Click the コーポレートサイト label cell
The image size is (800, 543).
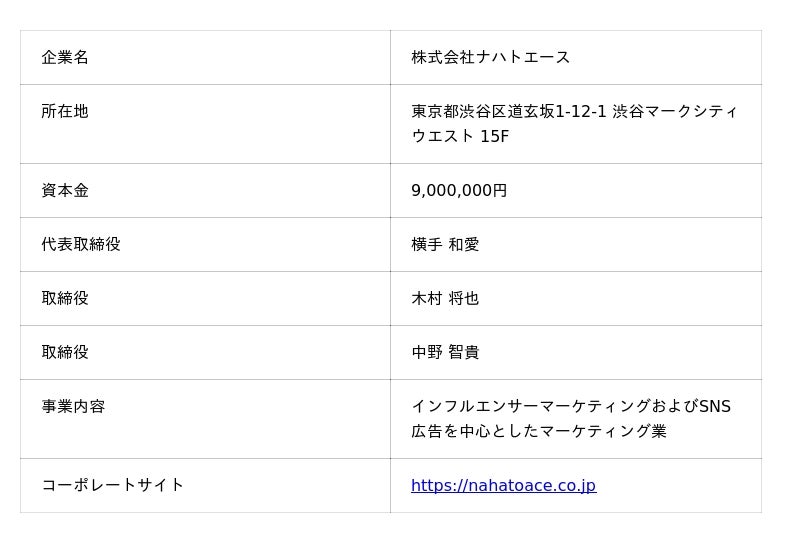113,486
